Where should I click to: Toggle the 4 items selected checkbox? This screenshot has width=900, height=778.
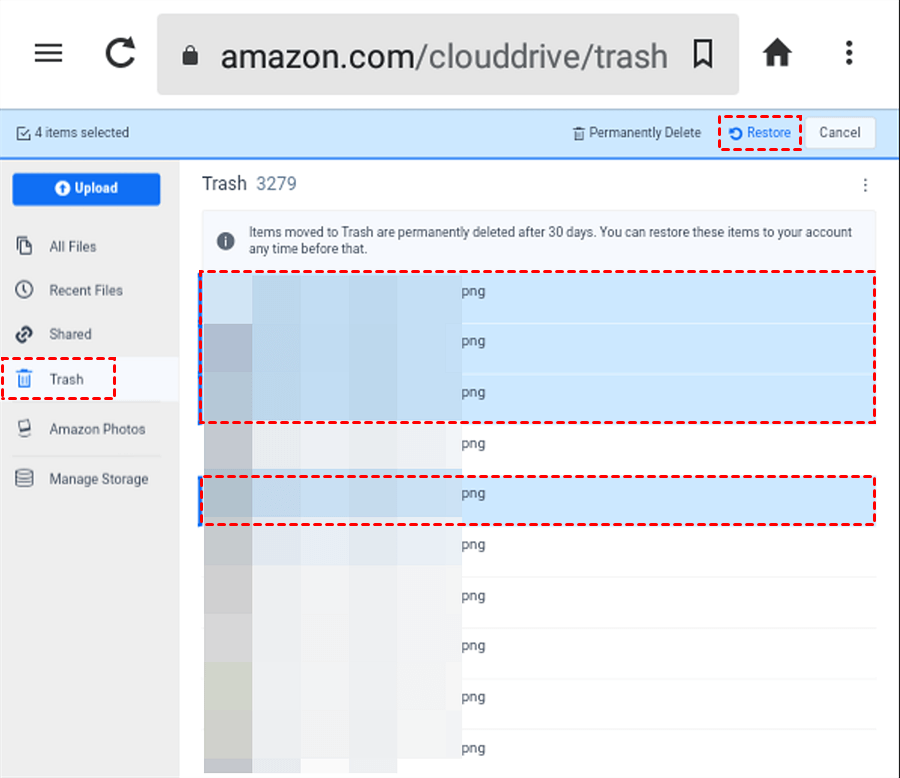(24, 133)
